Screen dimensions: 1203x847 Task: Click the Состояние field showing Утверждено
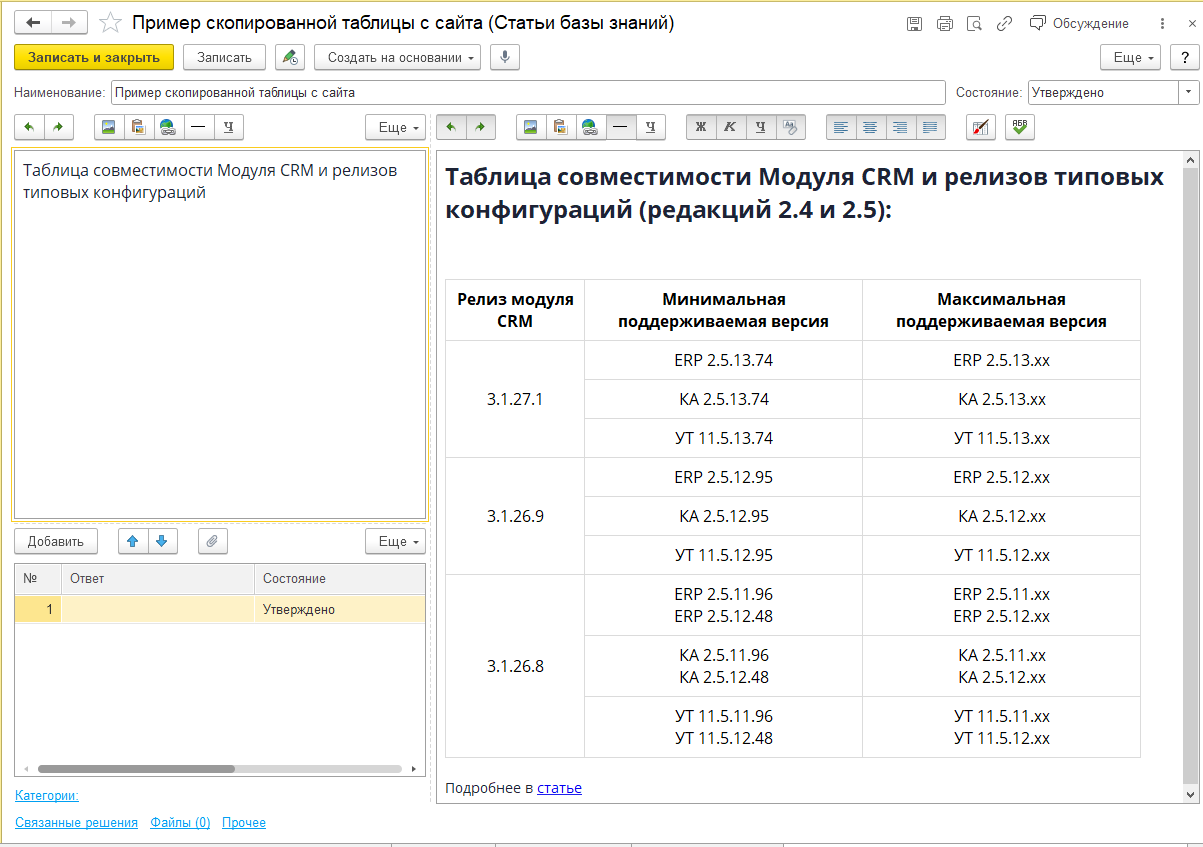click(x=1103, y=92)
